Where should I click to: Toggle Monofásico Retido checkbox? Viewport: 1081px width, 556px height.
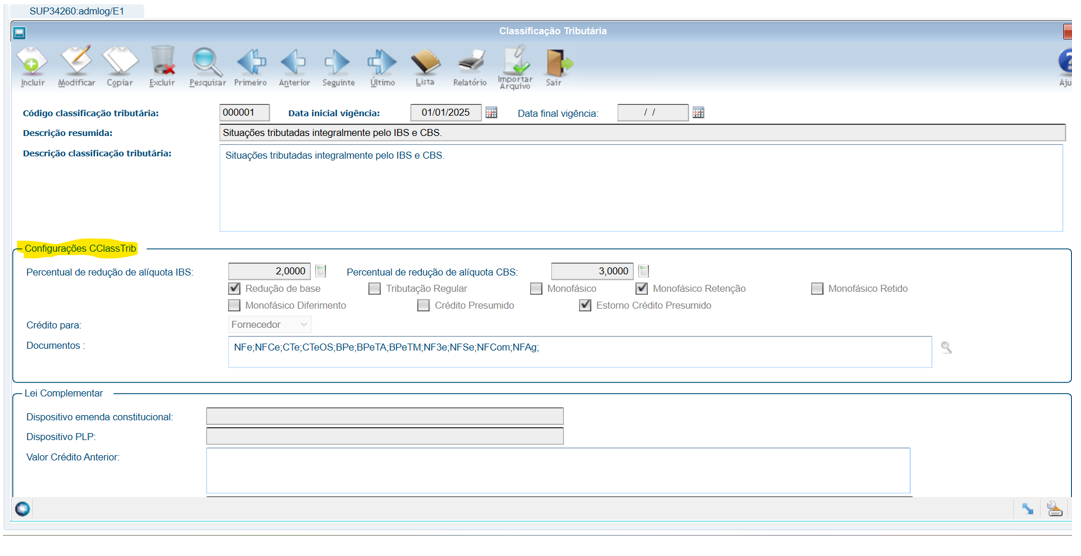coord(817,288)
